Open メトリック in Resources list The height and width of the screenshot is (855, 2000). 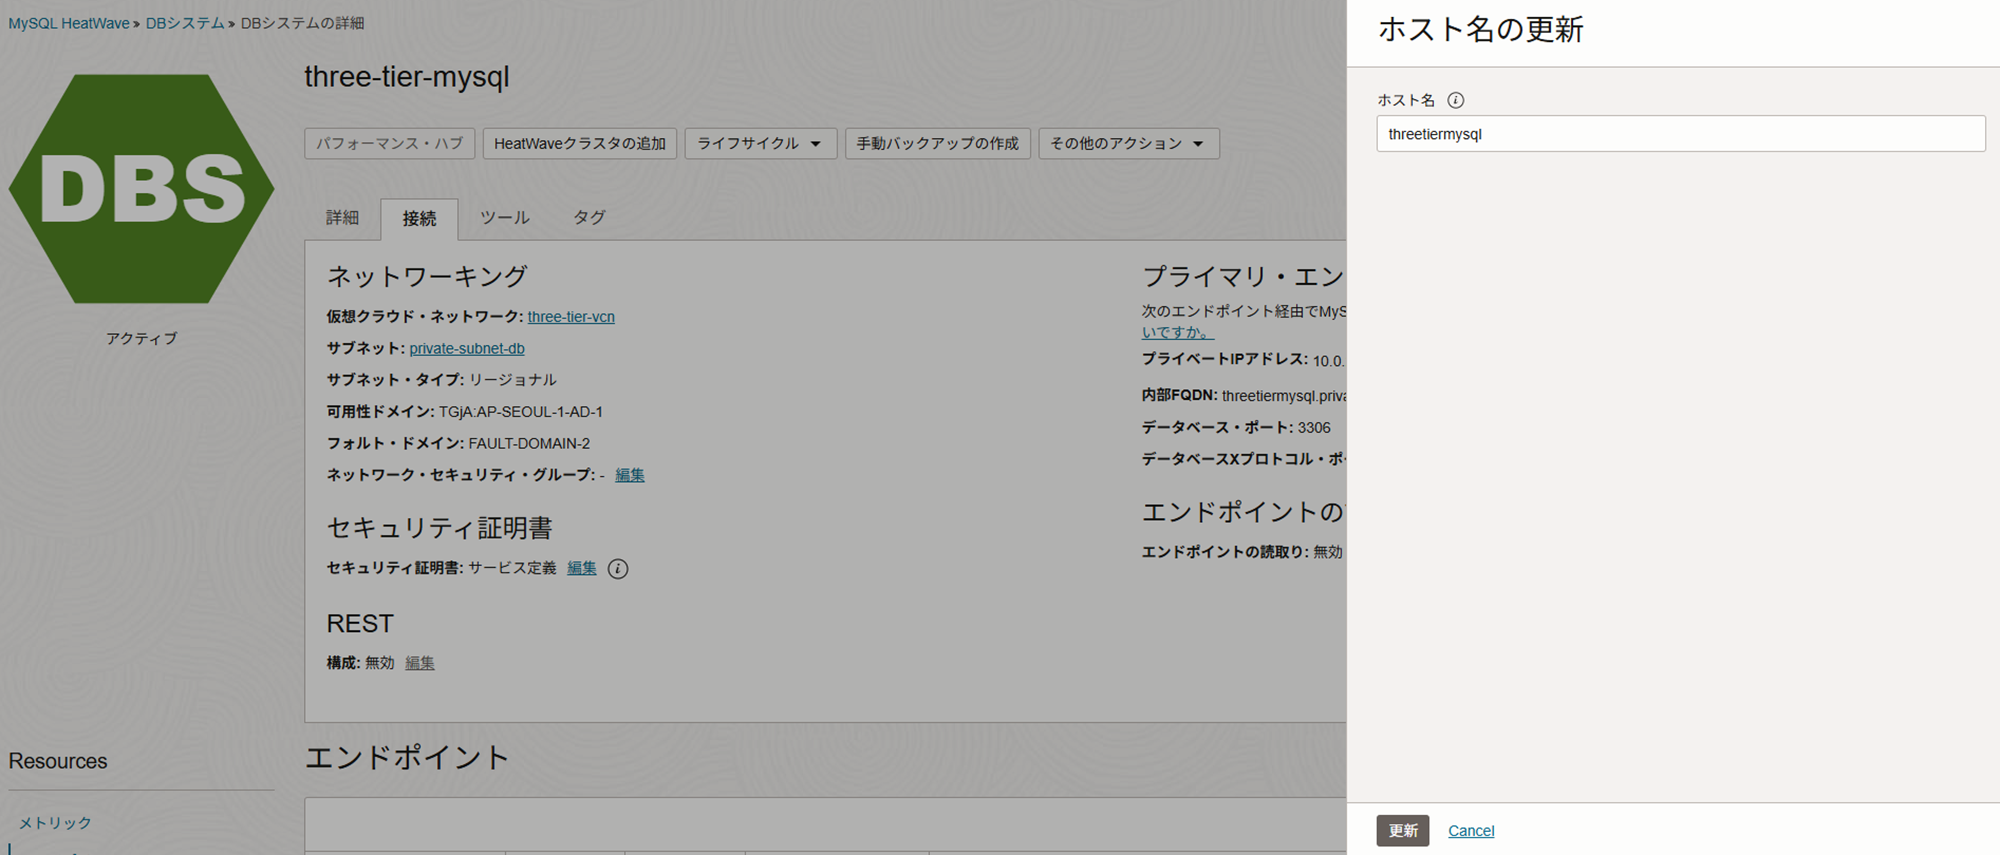point(55,823)
